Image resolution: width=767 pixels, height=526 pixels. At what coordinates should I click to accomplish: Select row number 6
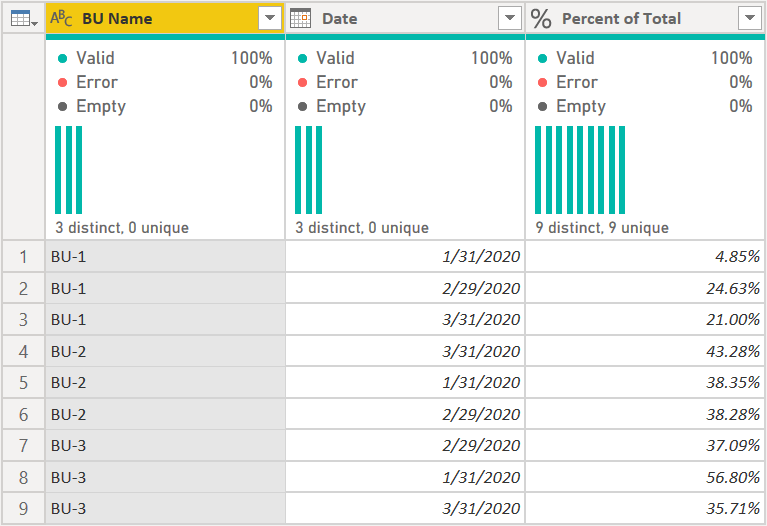click(x=23, y=414)
